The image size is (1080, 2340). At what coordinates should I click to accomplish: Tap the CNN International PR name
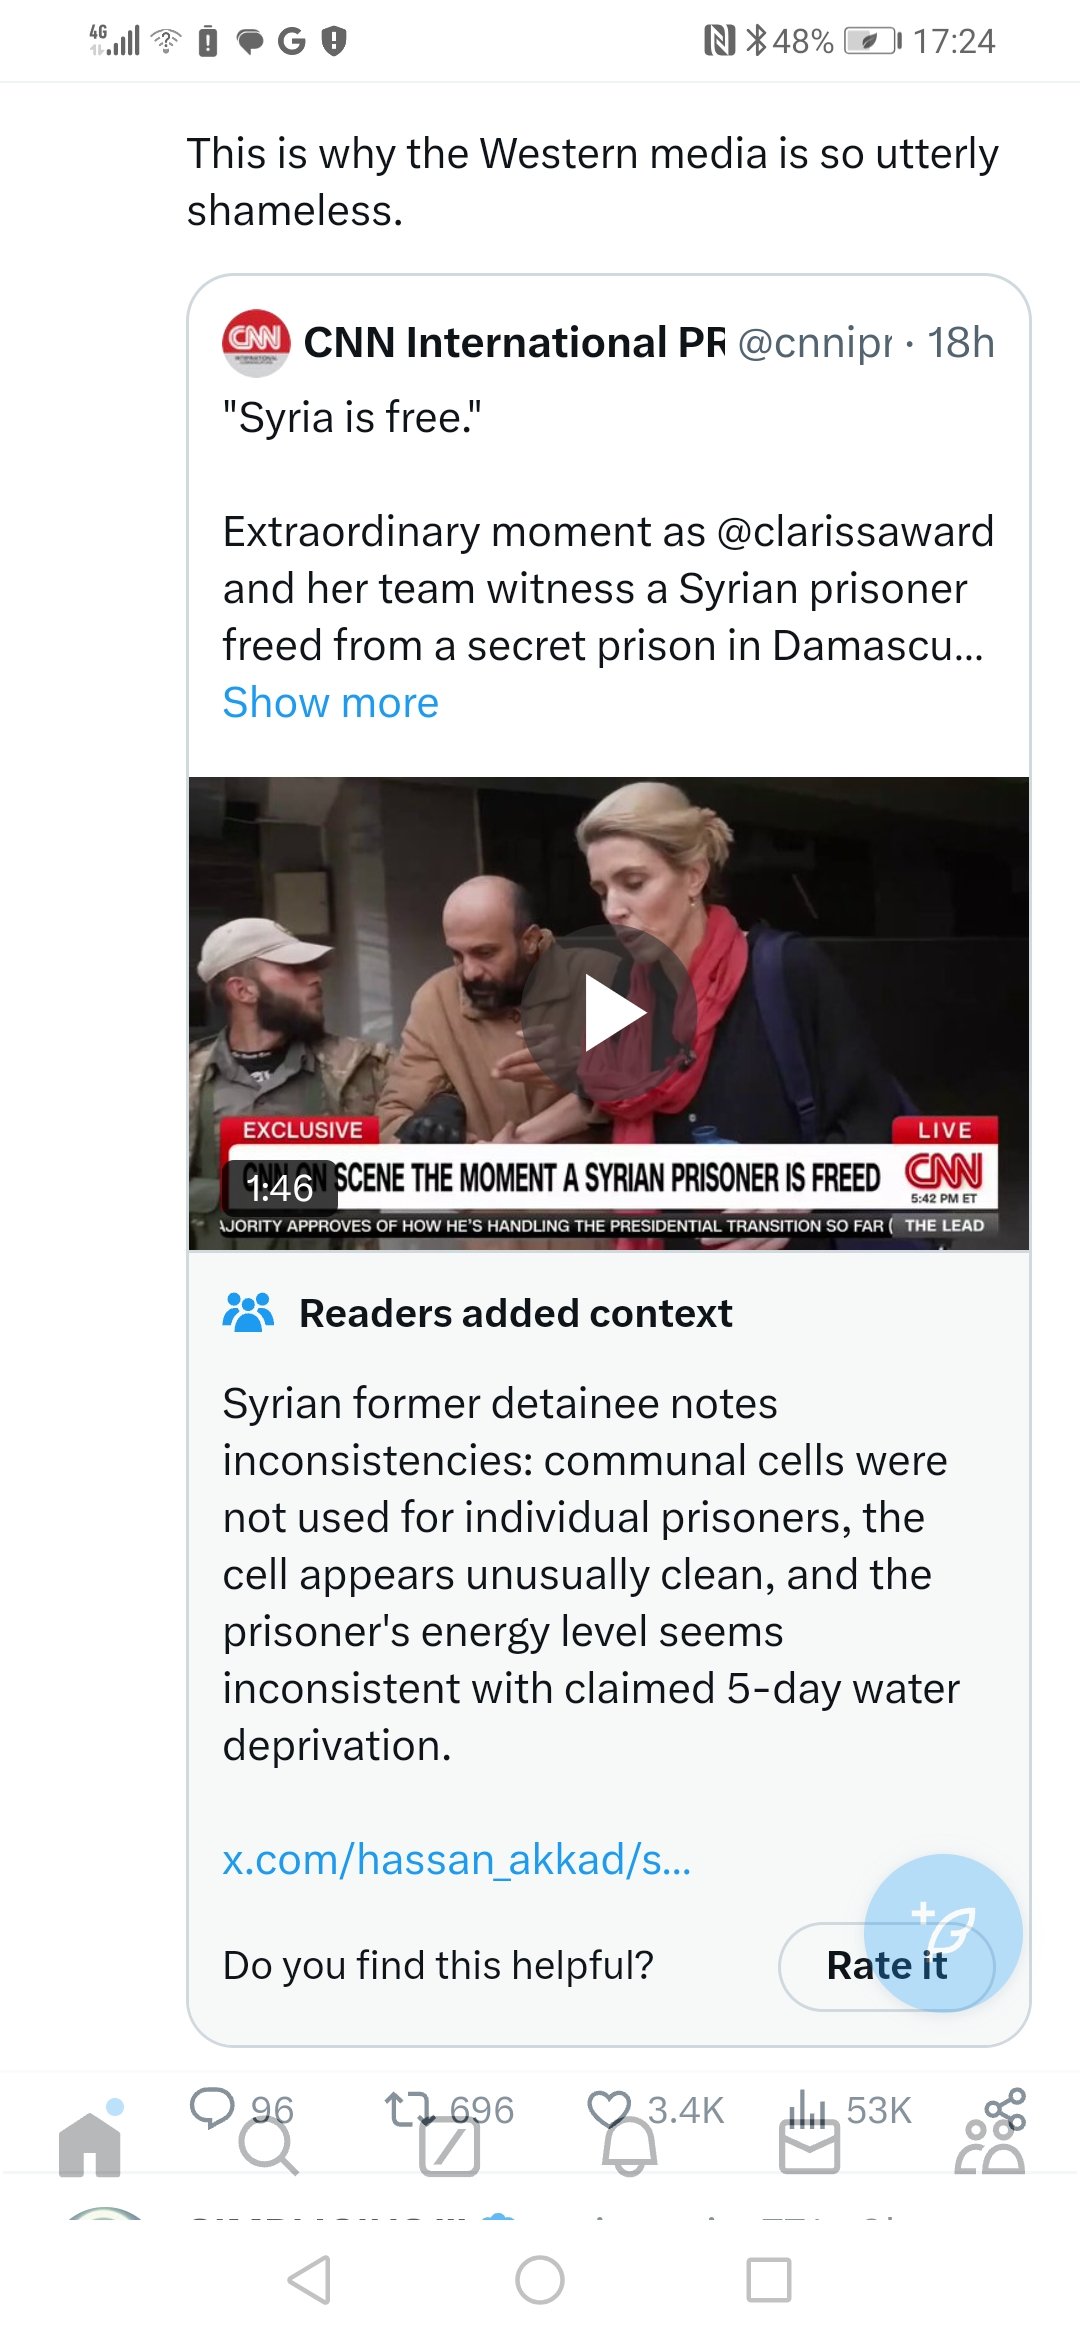click(x=514, y=343)
